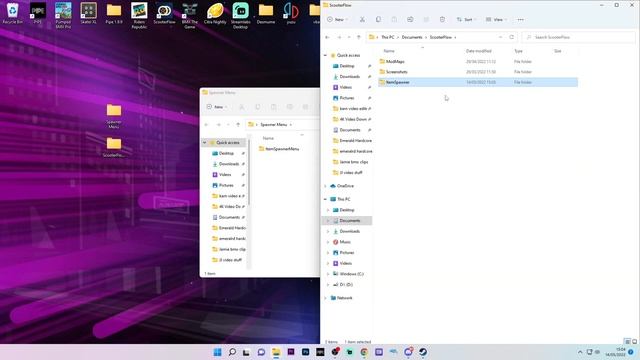This screenshot has height=360, width=640.
Task: Go back using the ScooterFlow window back arrow
Action: click(x=327, y=37)
